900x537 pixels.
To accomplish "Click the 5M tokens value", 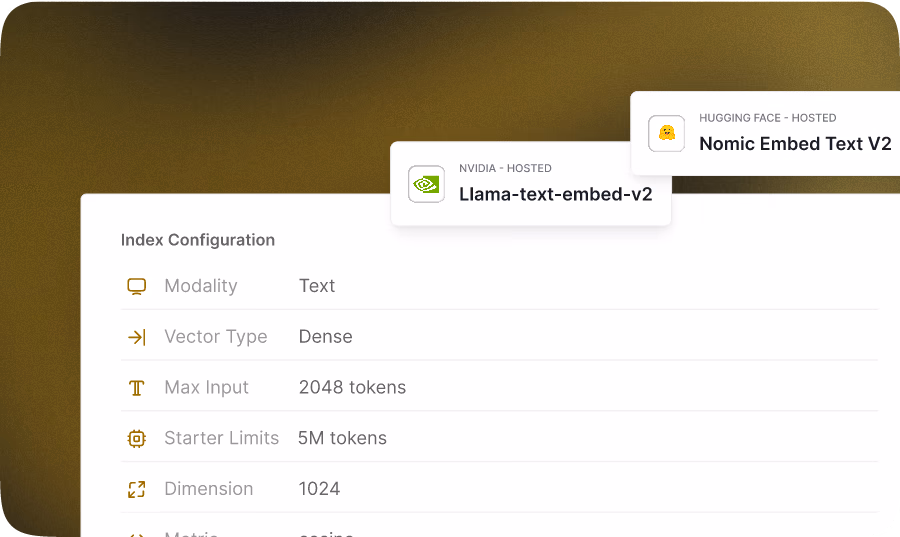I will point(342,438).
